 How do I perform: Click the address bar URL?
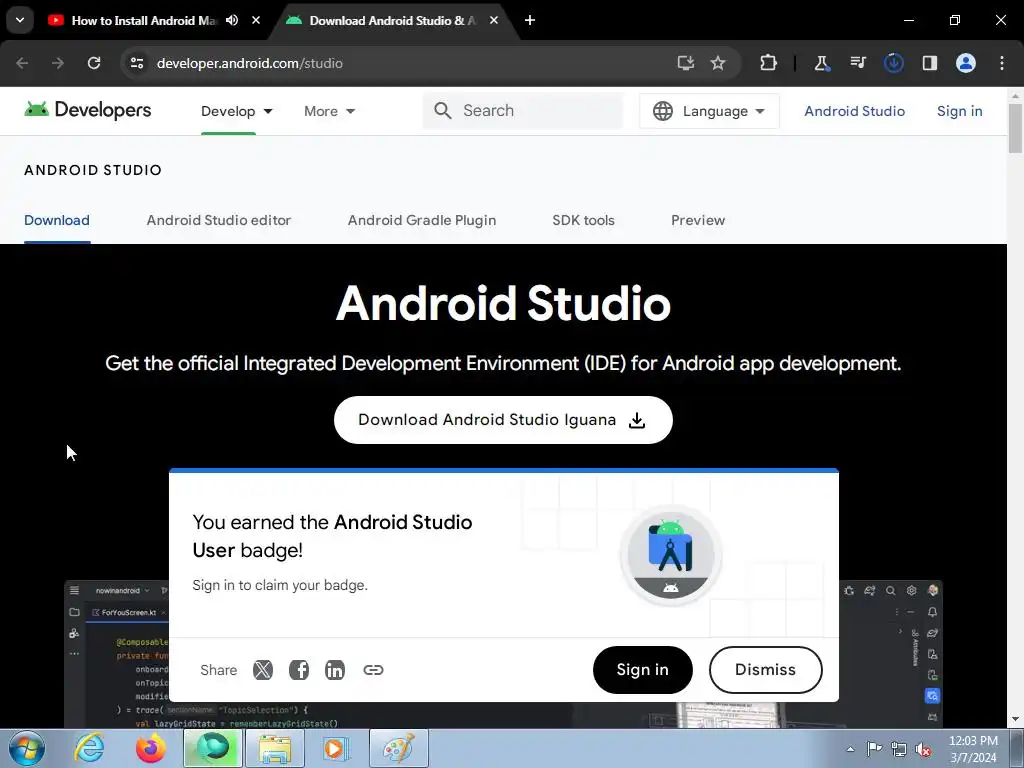tap(249, 63)
